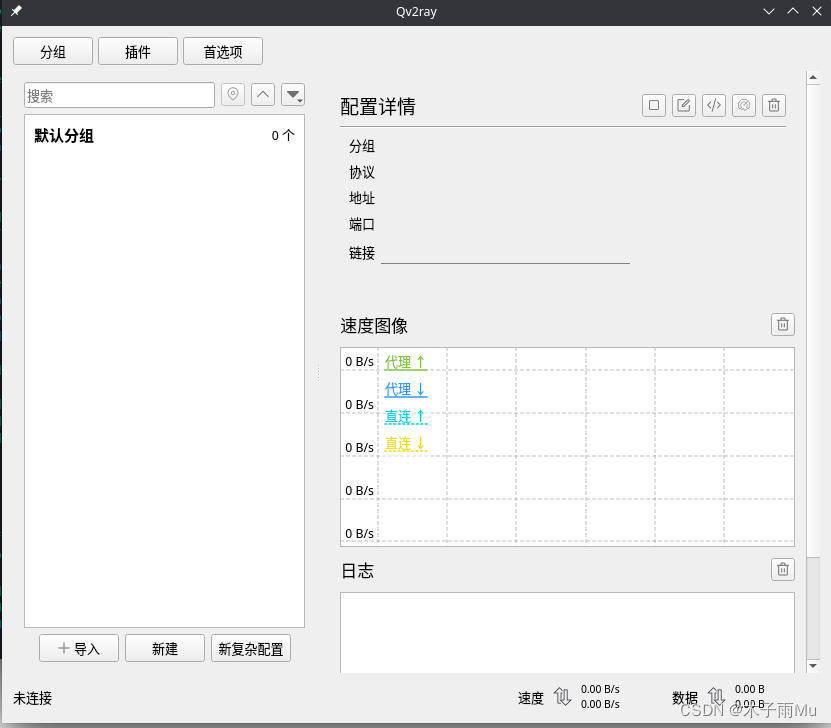The width and height of the screenshot is (831, 728).
Task: Locate the connected config using pin icon
Action: point(233,95)
